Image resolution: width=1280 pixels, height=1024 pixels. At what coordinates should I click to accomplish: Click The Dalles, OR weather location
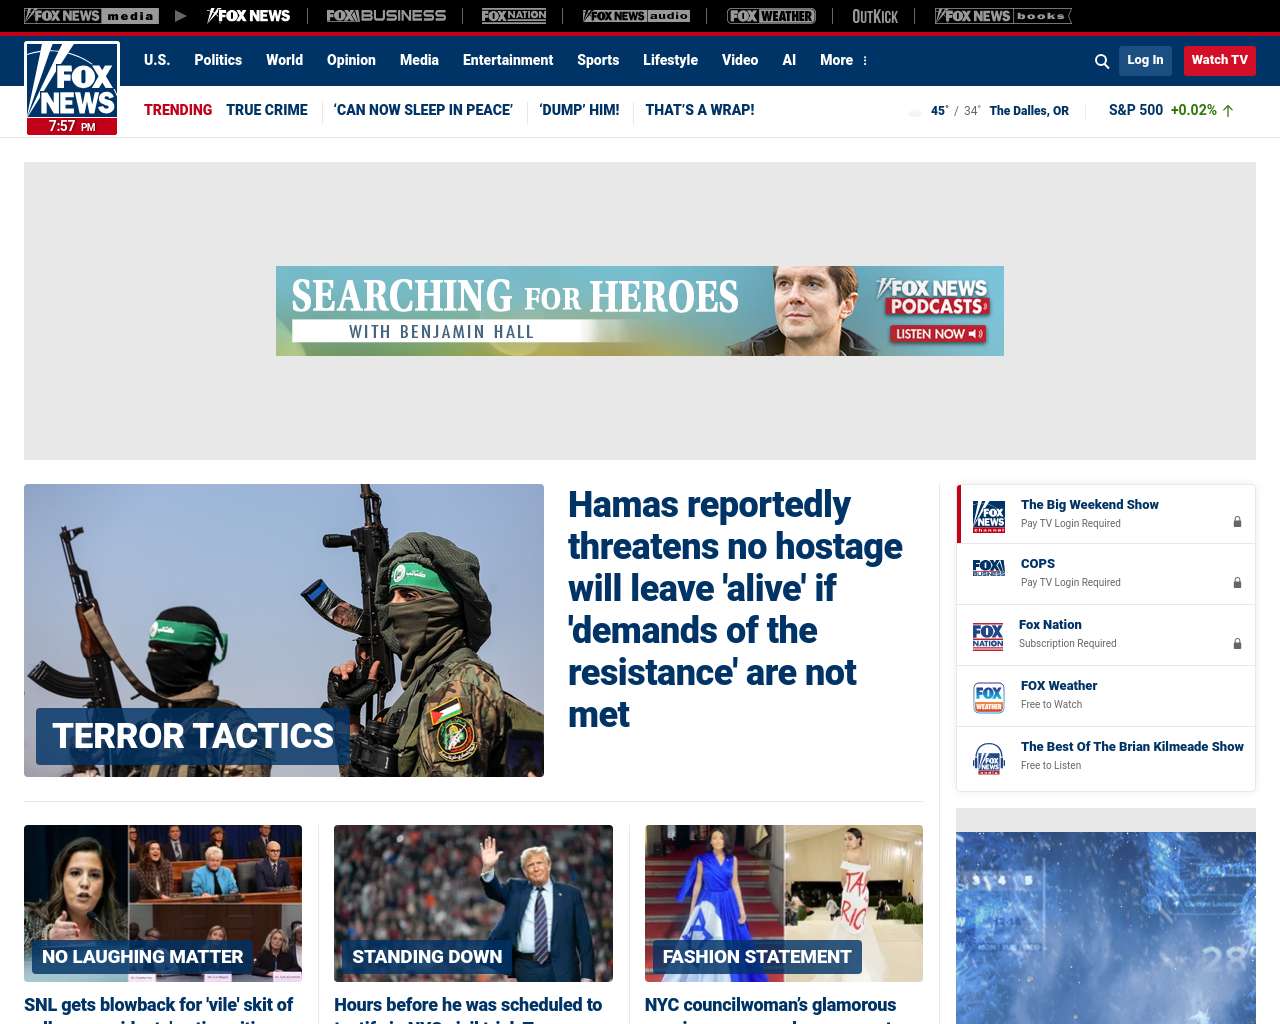[x=1029, y=111]
